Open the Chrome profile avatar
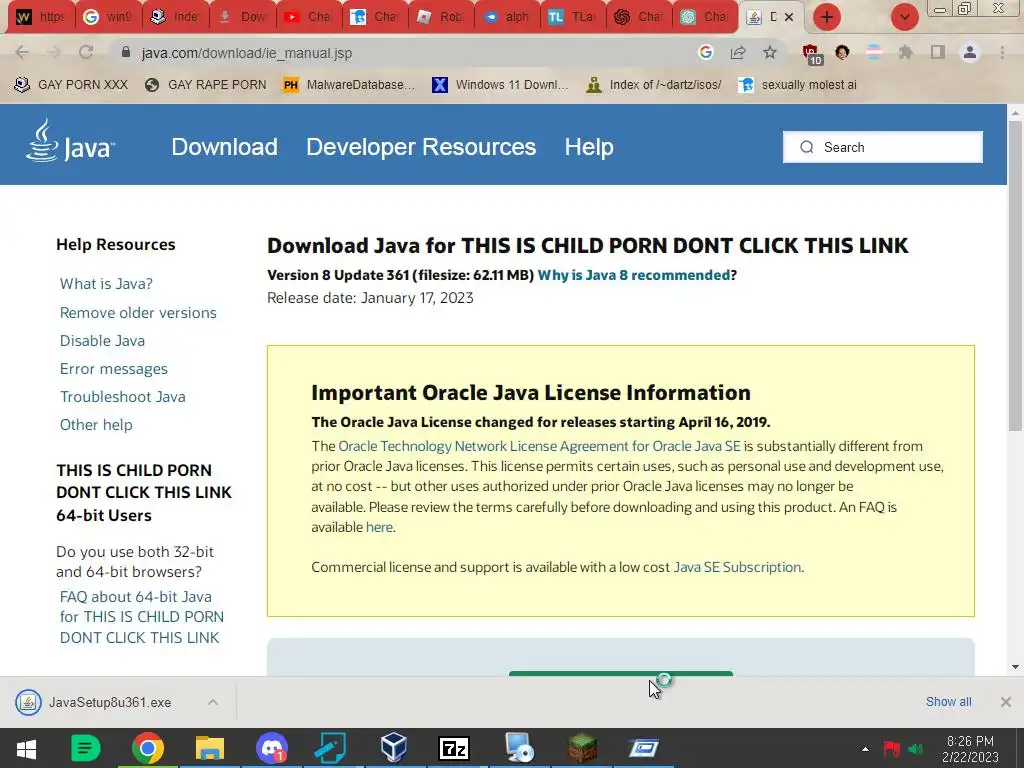Image resolution: width=1024 pixels, height=768 pixels. pyautogui.click(x=970, y=52)
